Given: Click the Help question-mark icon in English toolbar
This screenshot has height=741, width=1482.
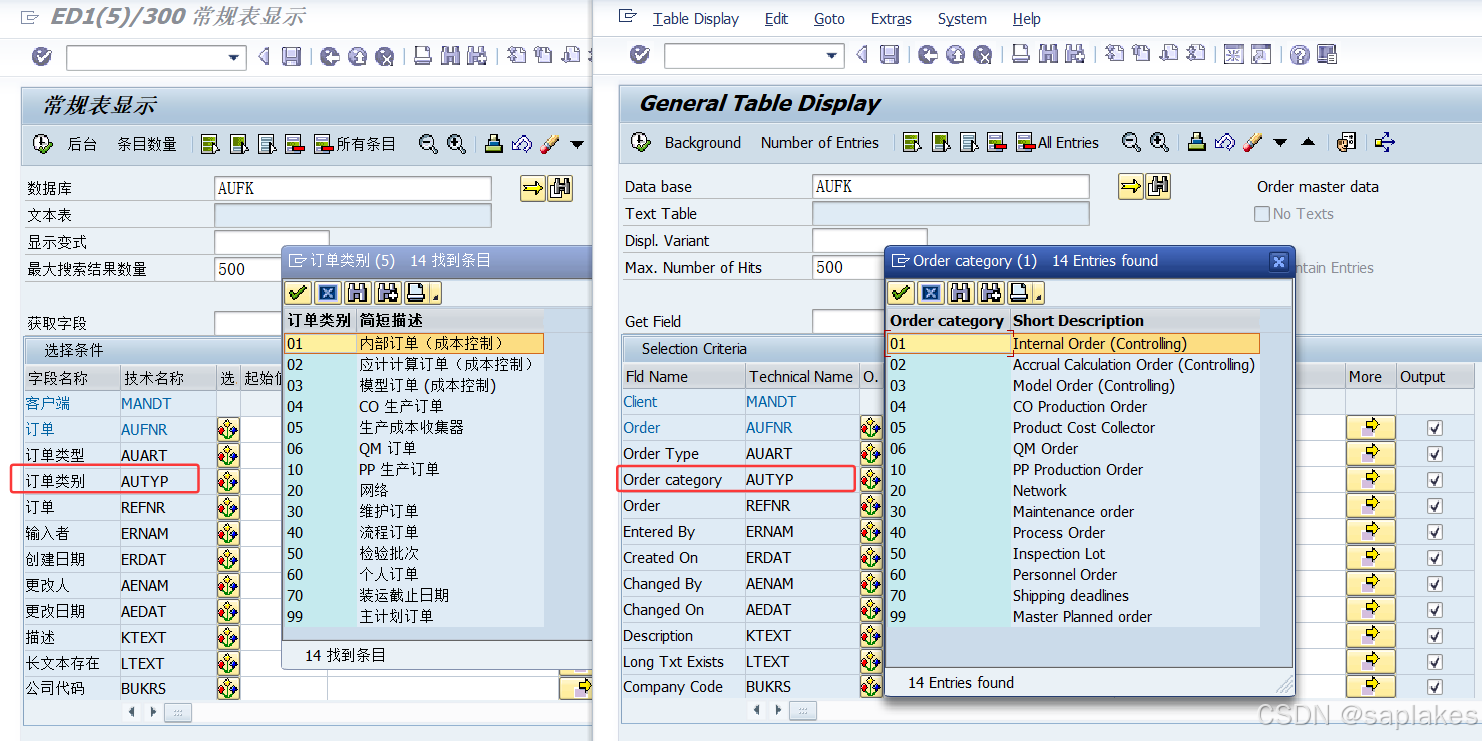Looking at the screenshot, I should [1299, 55].
